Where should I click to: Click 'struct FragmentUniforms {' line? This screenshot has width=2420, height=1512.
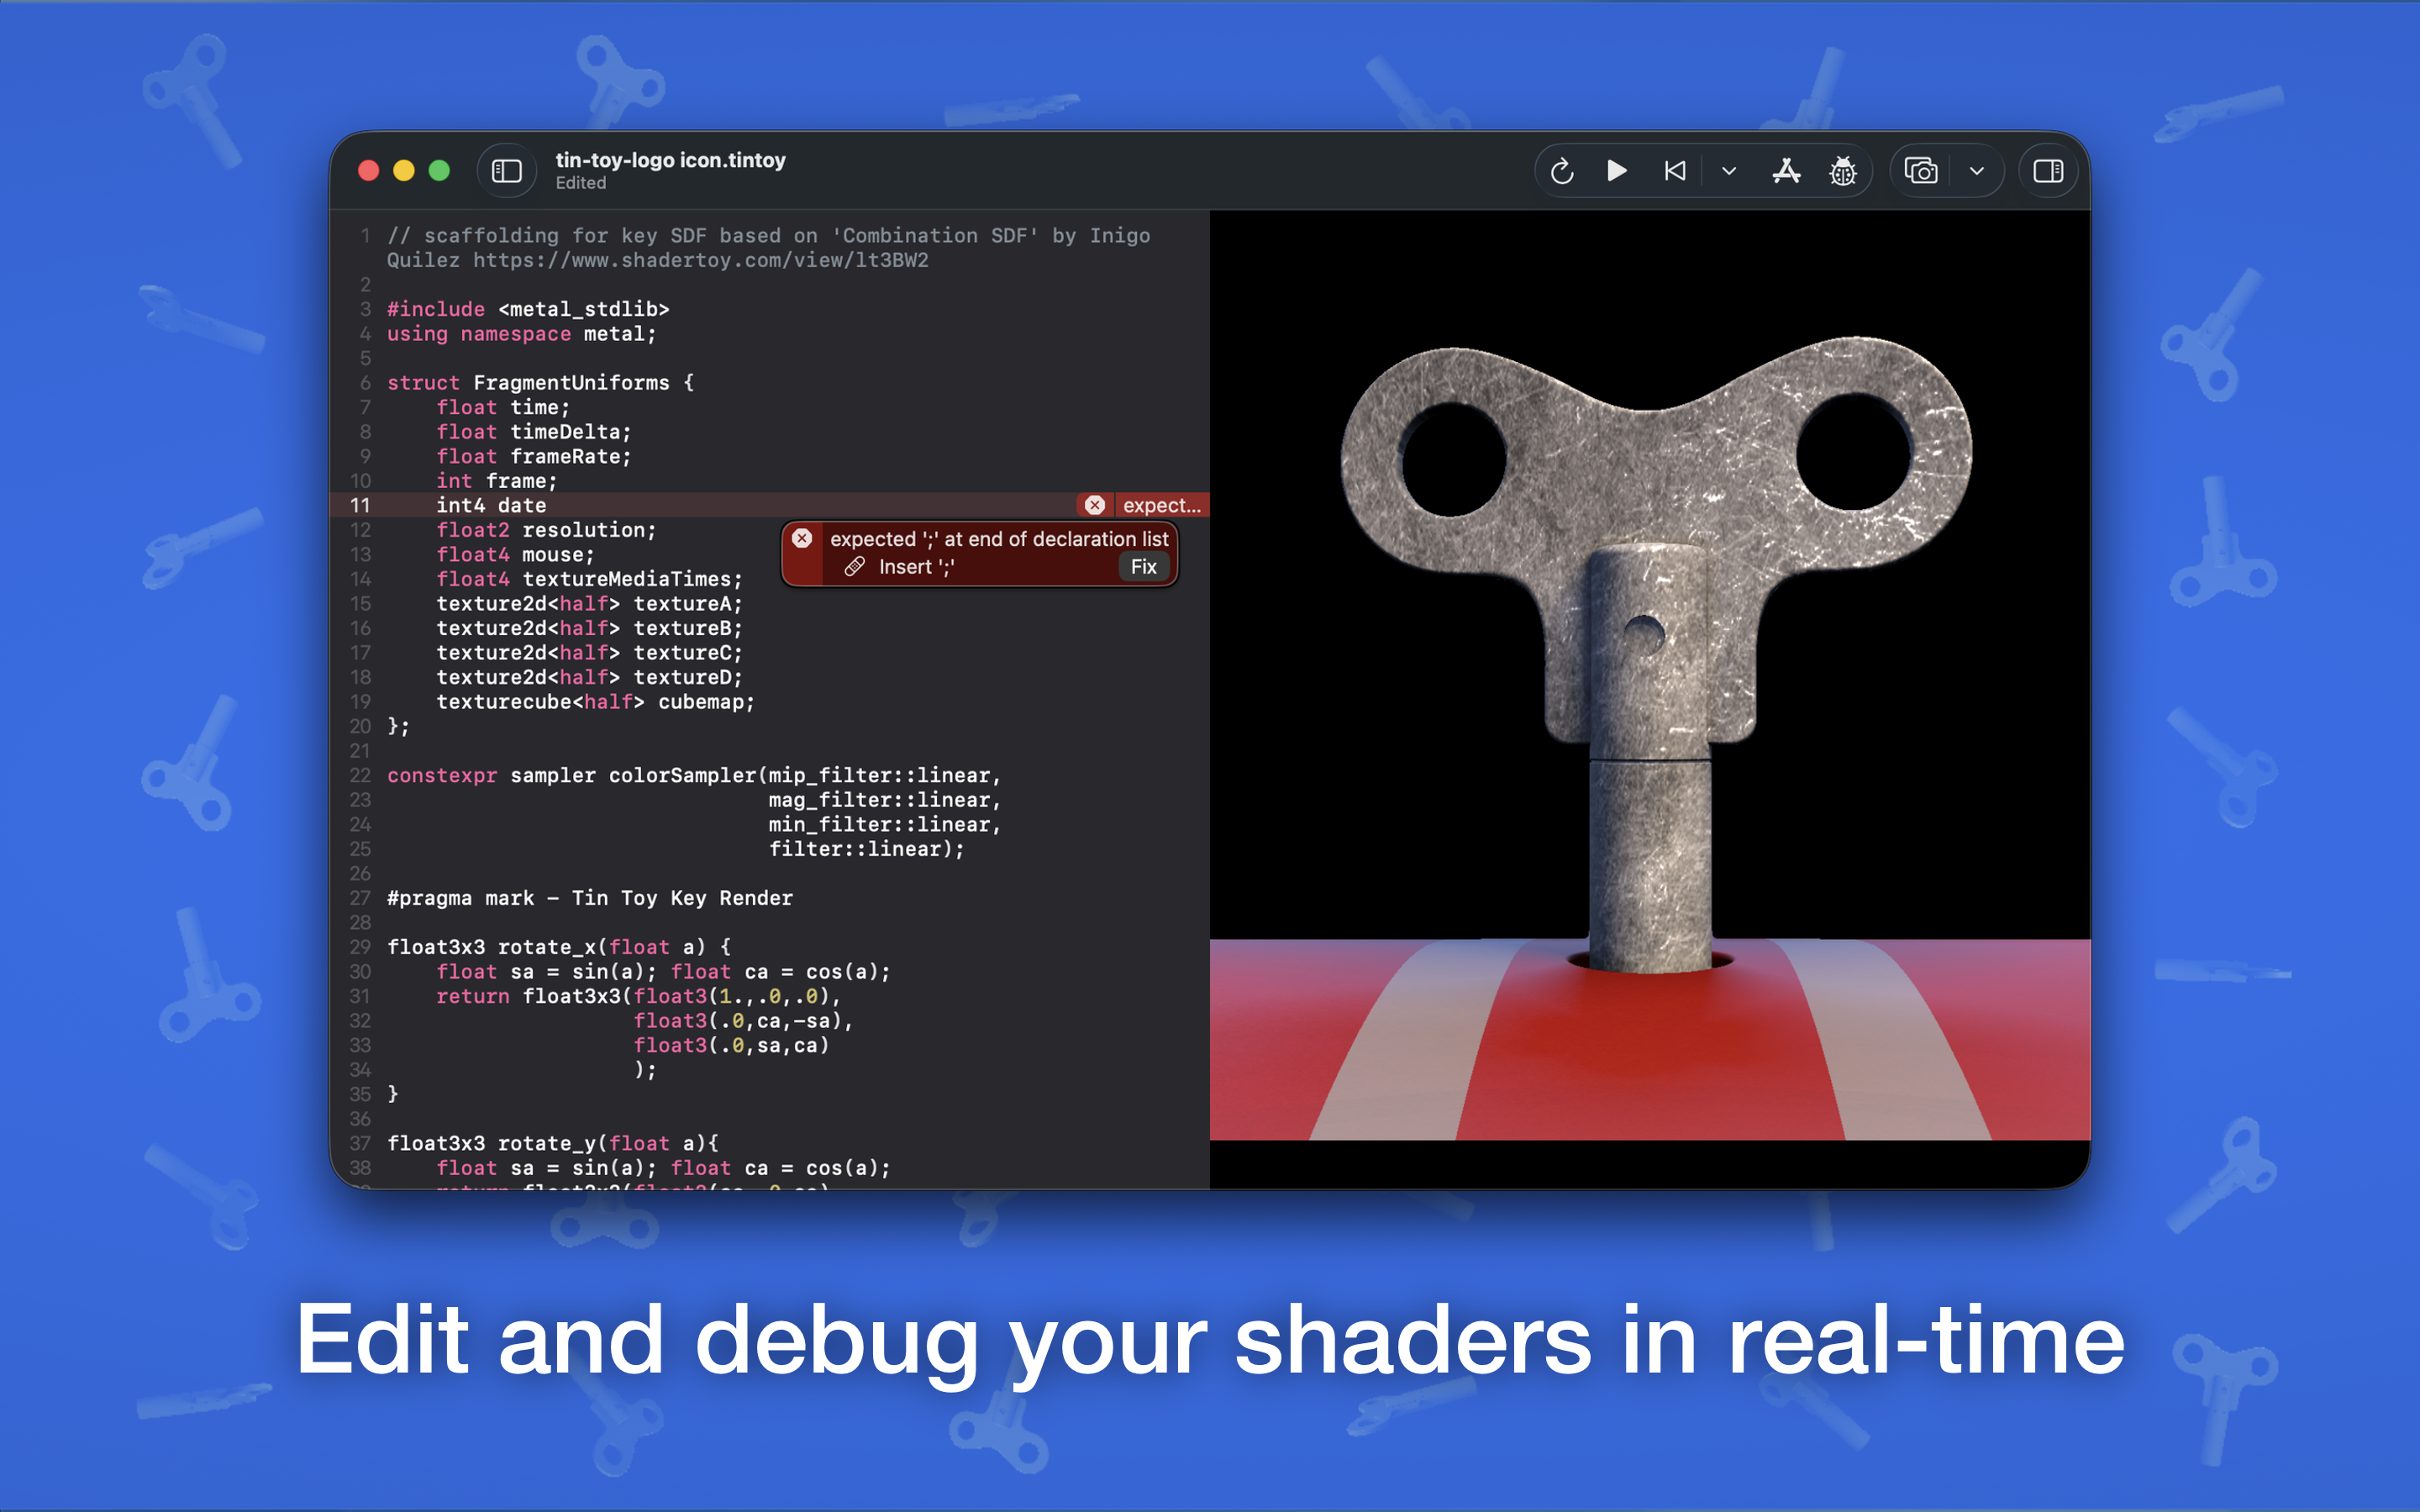(x=540, y=383)
